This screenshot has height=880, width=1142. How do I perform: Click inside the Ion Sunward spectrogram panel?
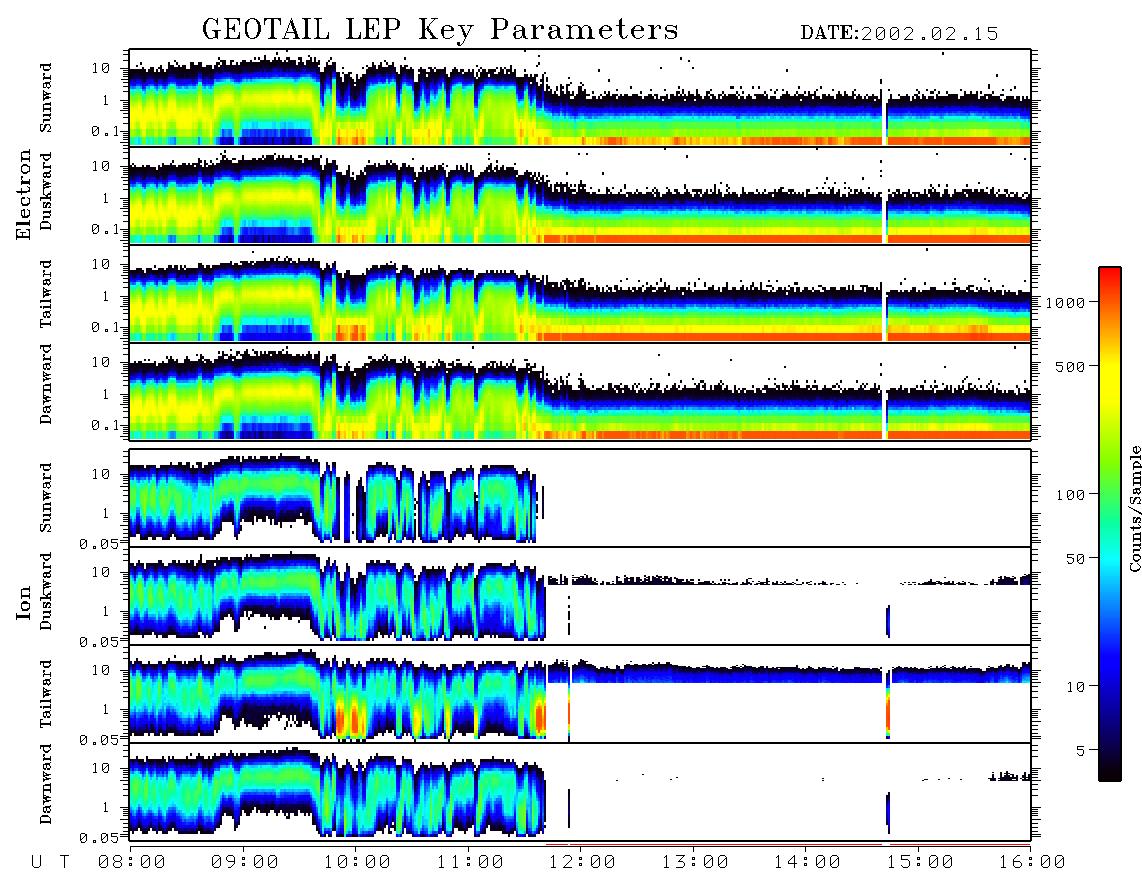pos(580,498)
